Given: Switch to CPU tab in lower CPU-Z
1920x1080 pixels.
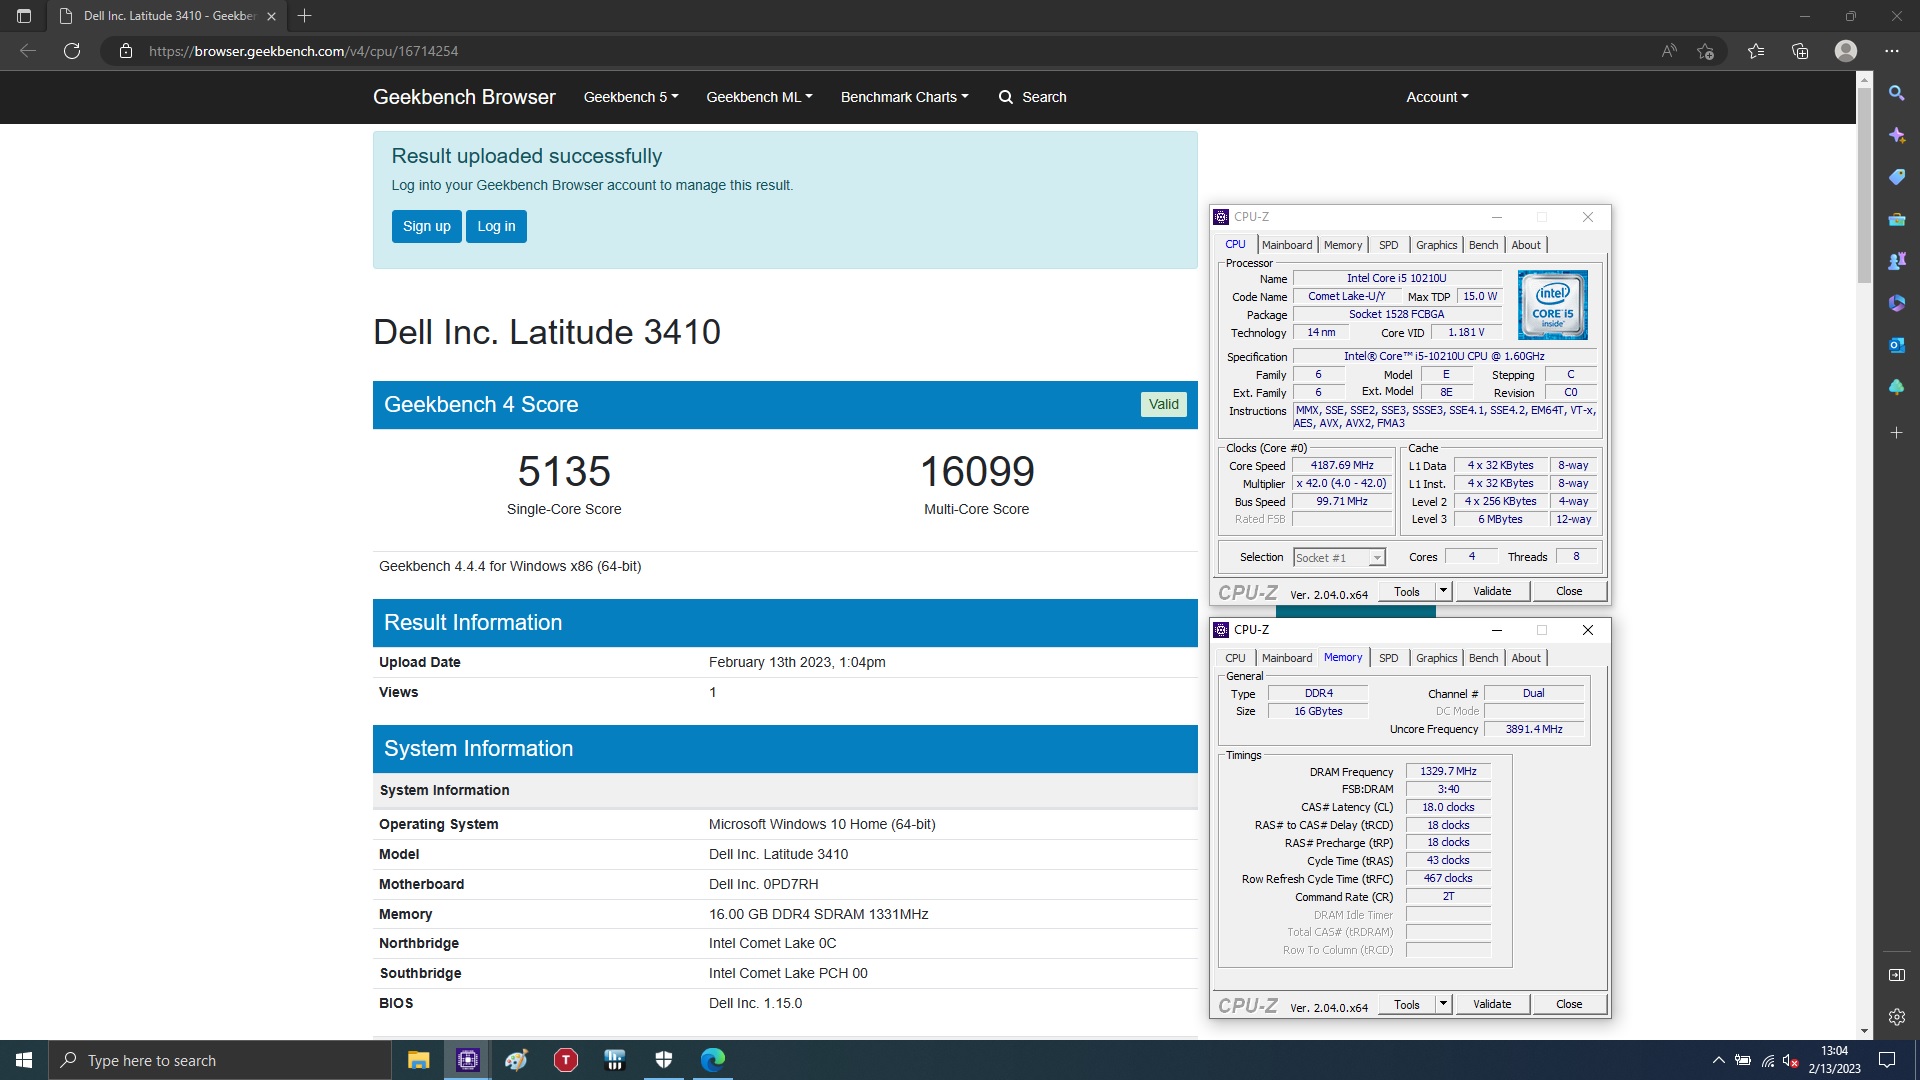Looking at the screenshot, I should 1235,658.
